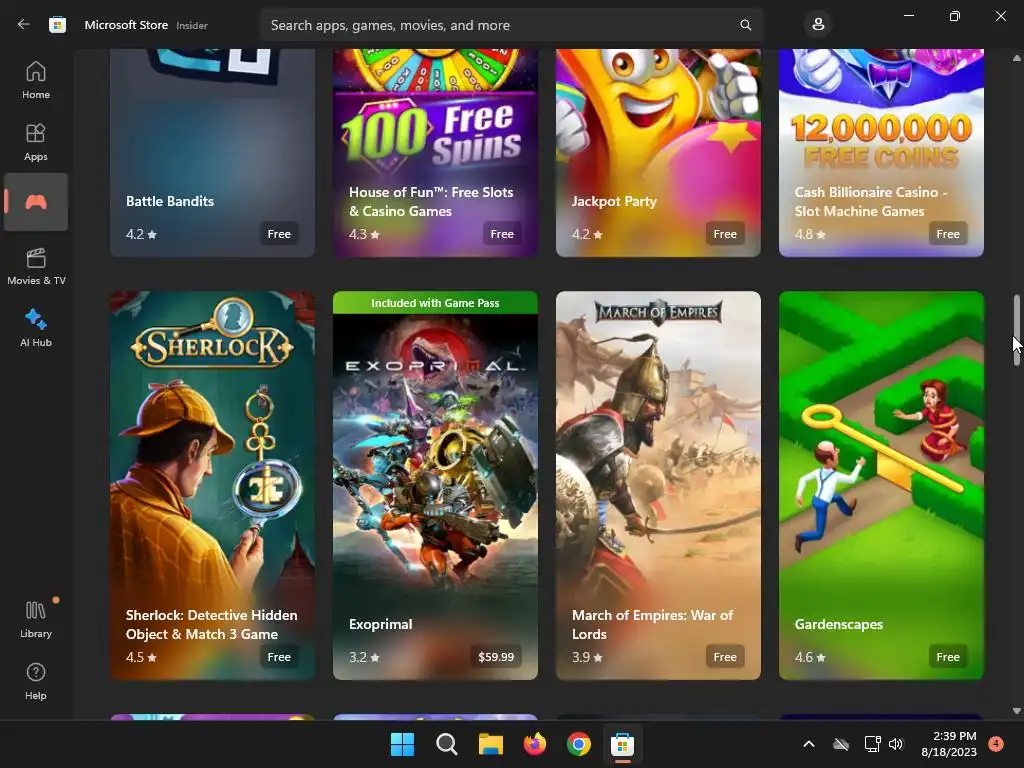The image size is (1024, 768).
Task: Open House of Fun Free Slots card
Action: pos(436,153)
